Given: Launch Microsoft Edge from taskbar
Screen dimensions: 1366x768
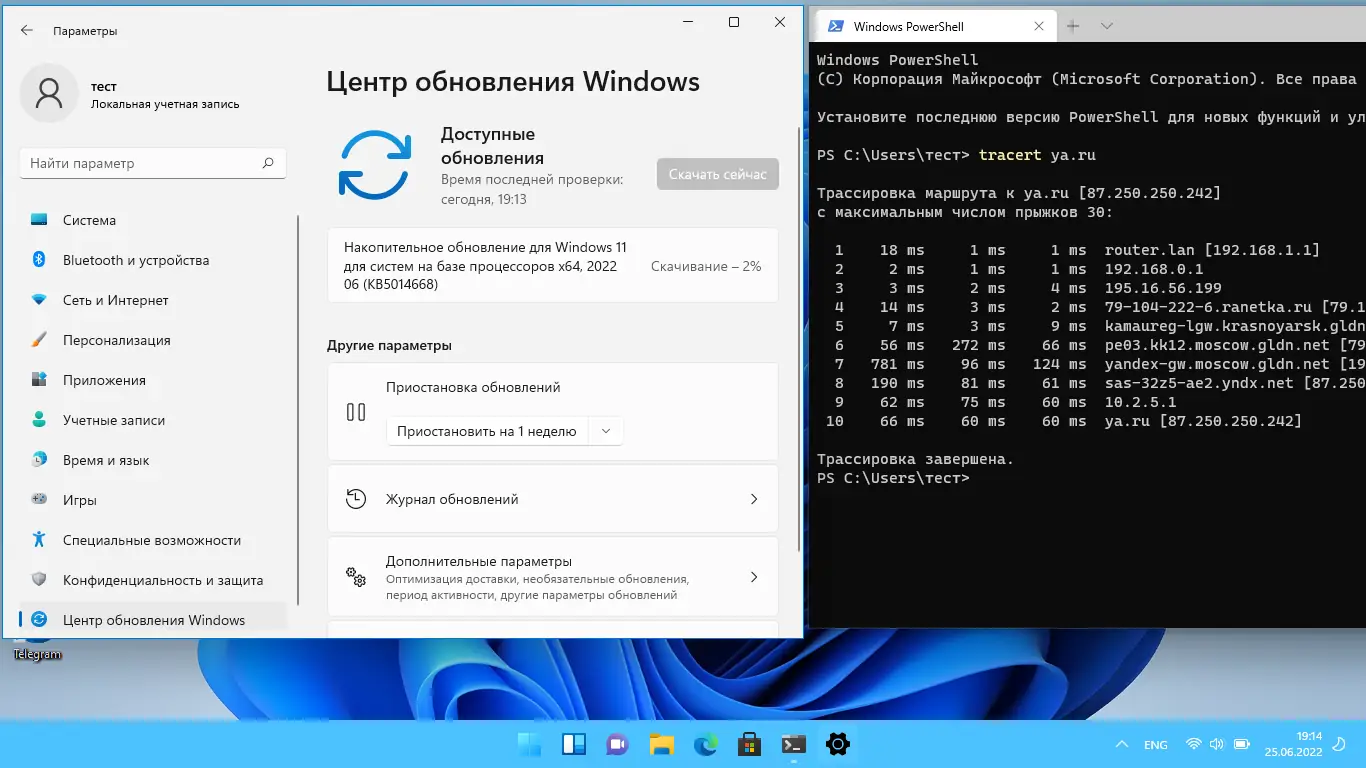Looking at the screenshot, I should (706, 744).
